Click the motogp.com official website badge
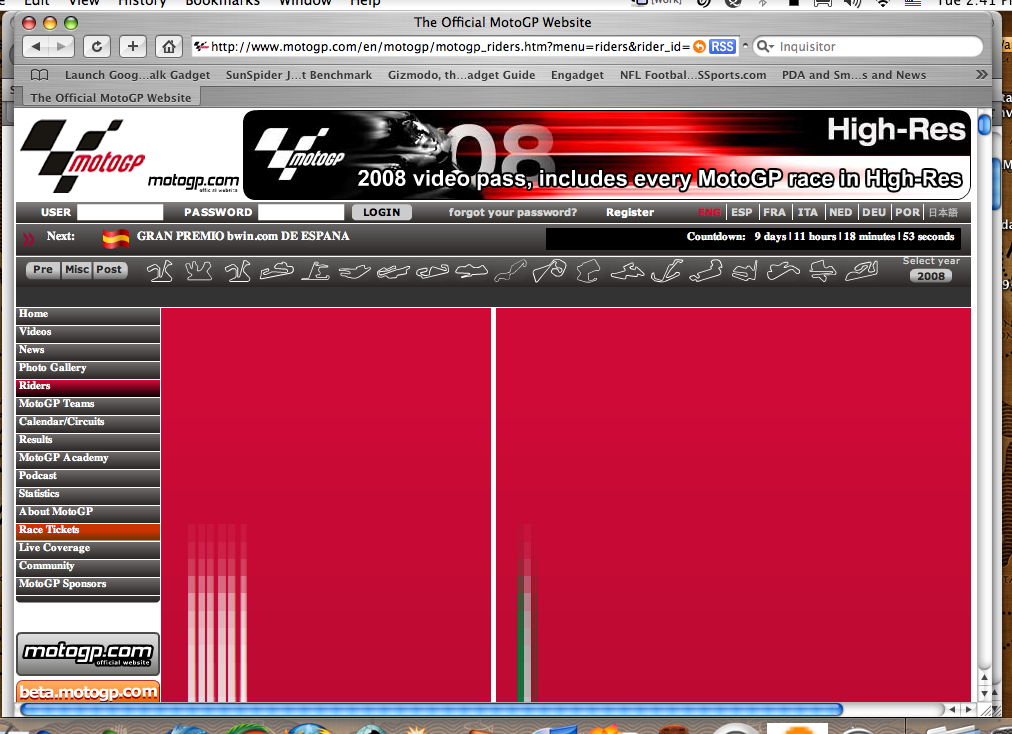Image resolution: width=1012 pixels, height=734 pixels. [x=88, y=653]
